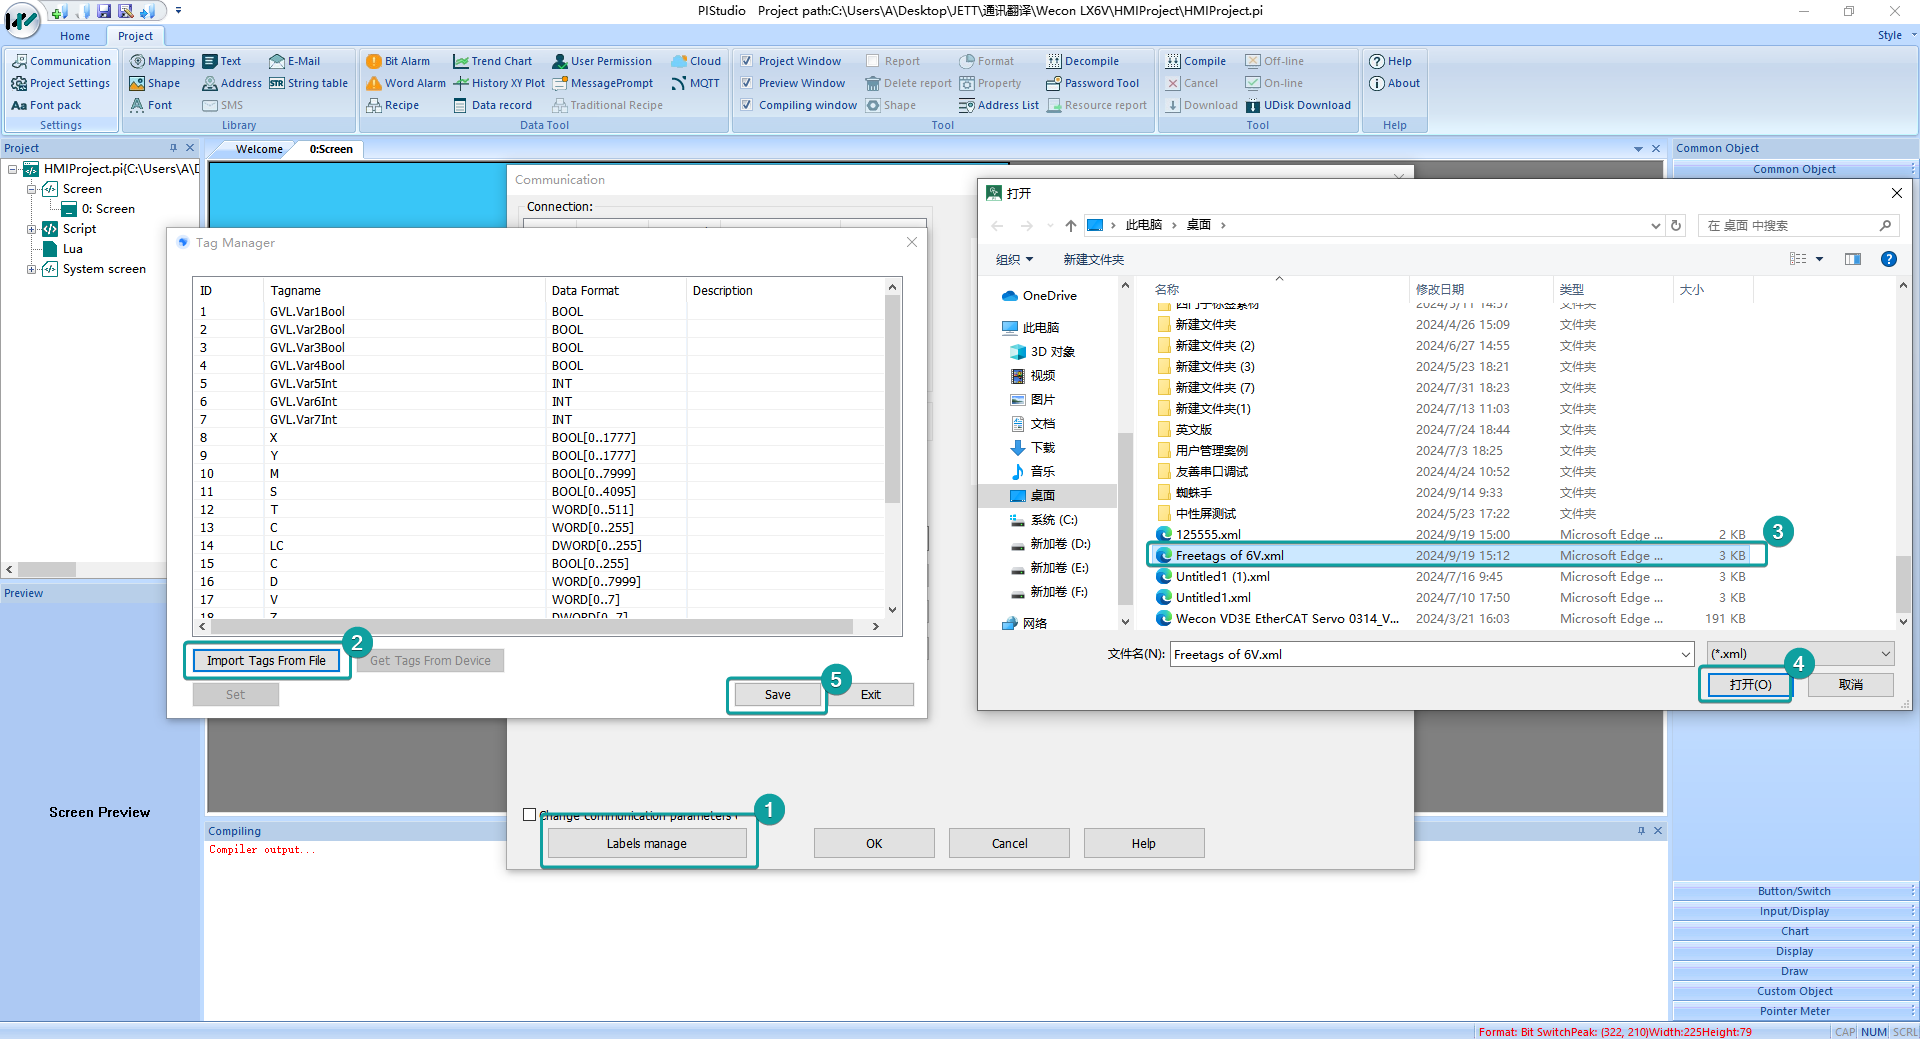1920x1039 pixels.
Task: Click Save in Tag Manager
Action: pos(777,695)
